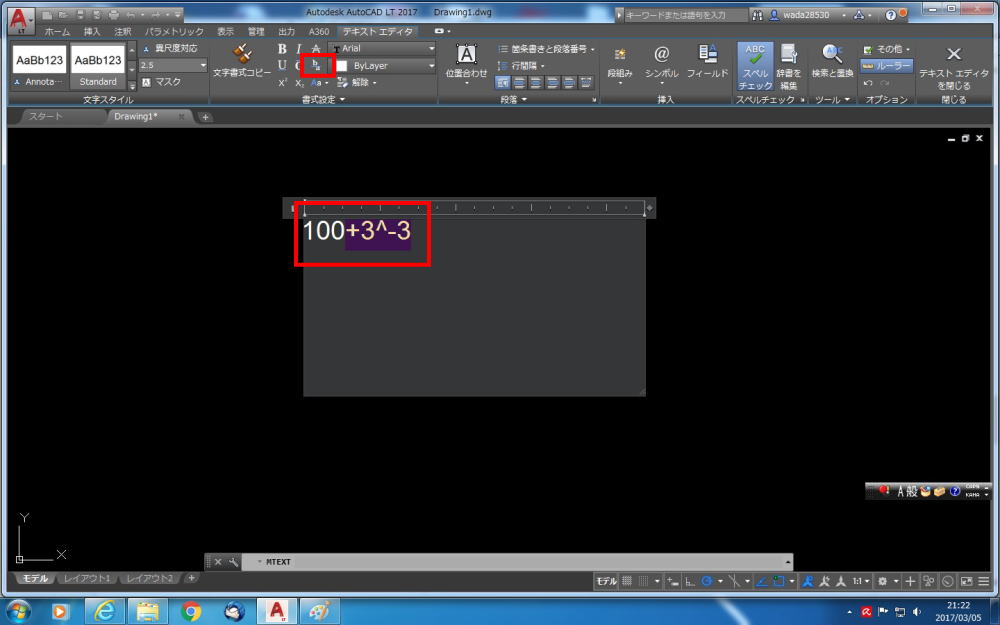Open 箇条書きと段落番号 bullets dropdown

[546, 48]
